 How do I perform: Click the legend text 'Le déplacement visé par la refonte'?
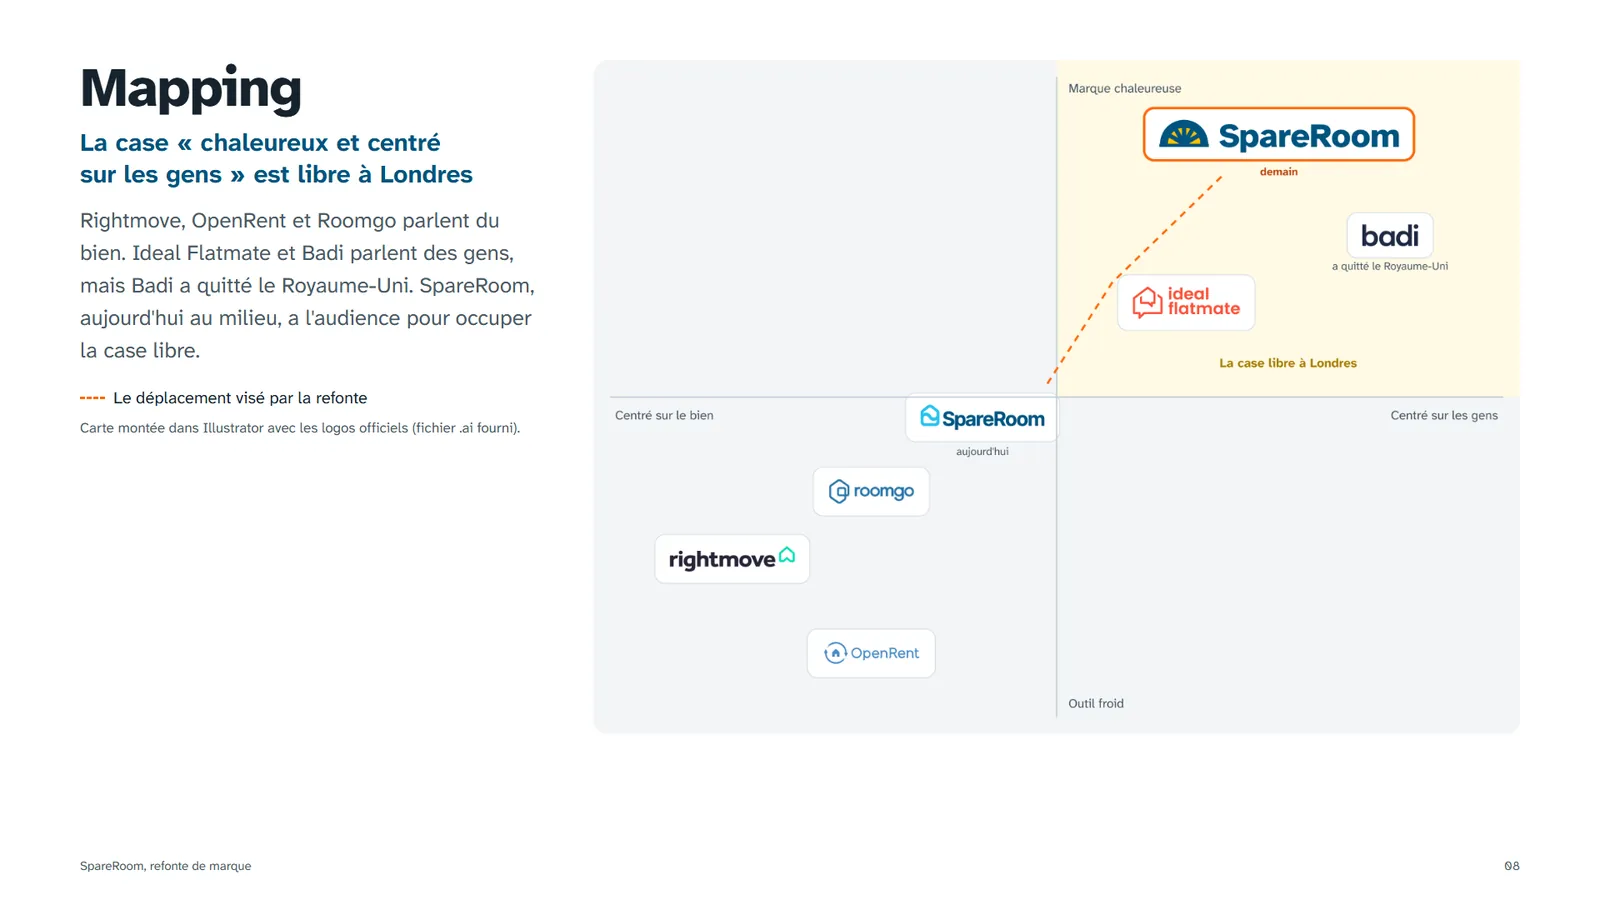240,398
